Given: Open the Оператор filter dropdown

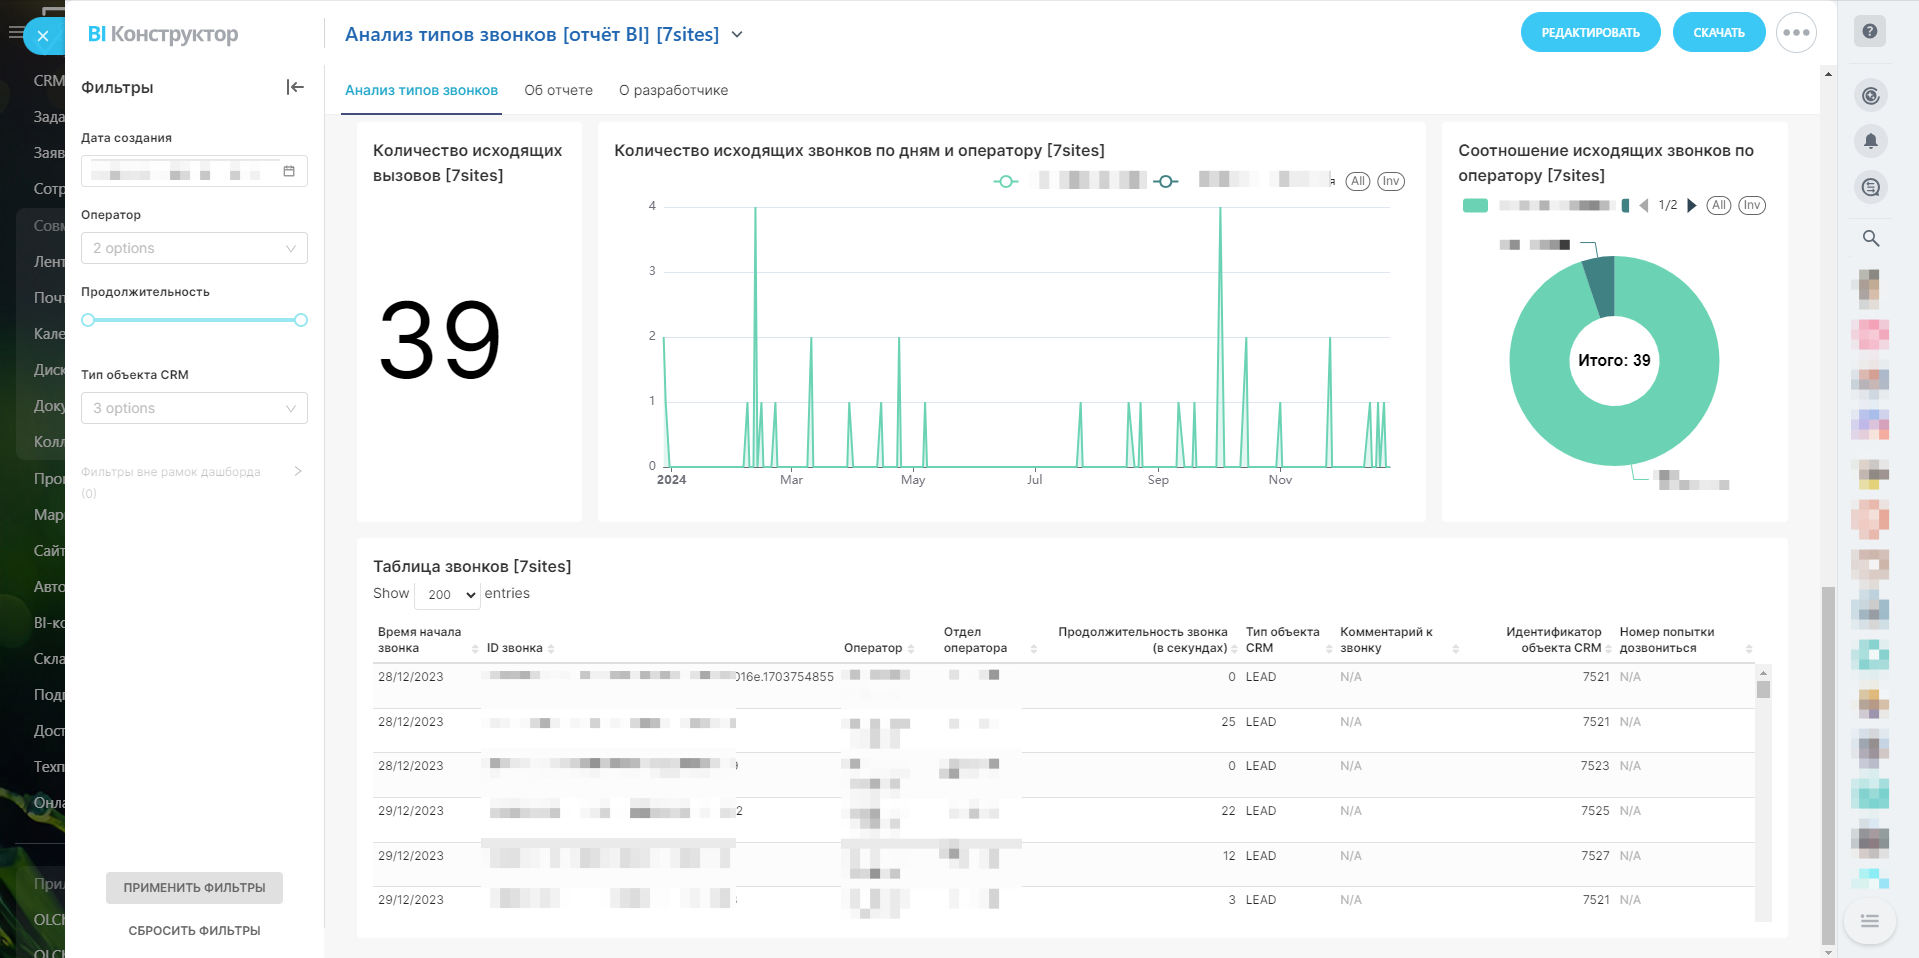Looking at the screenshot, I should pyautogui.click(x=194, y=248).
